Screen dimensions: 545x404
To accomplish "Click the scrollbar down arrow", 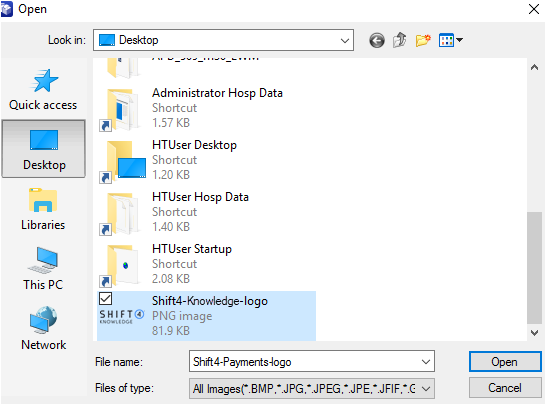I will coord(535,333).
